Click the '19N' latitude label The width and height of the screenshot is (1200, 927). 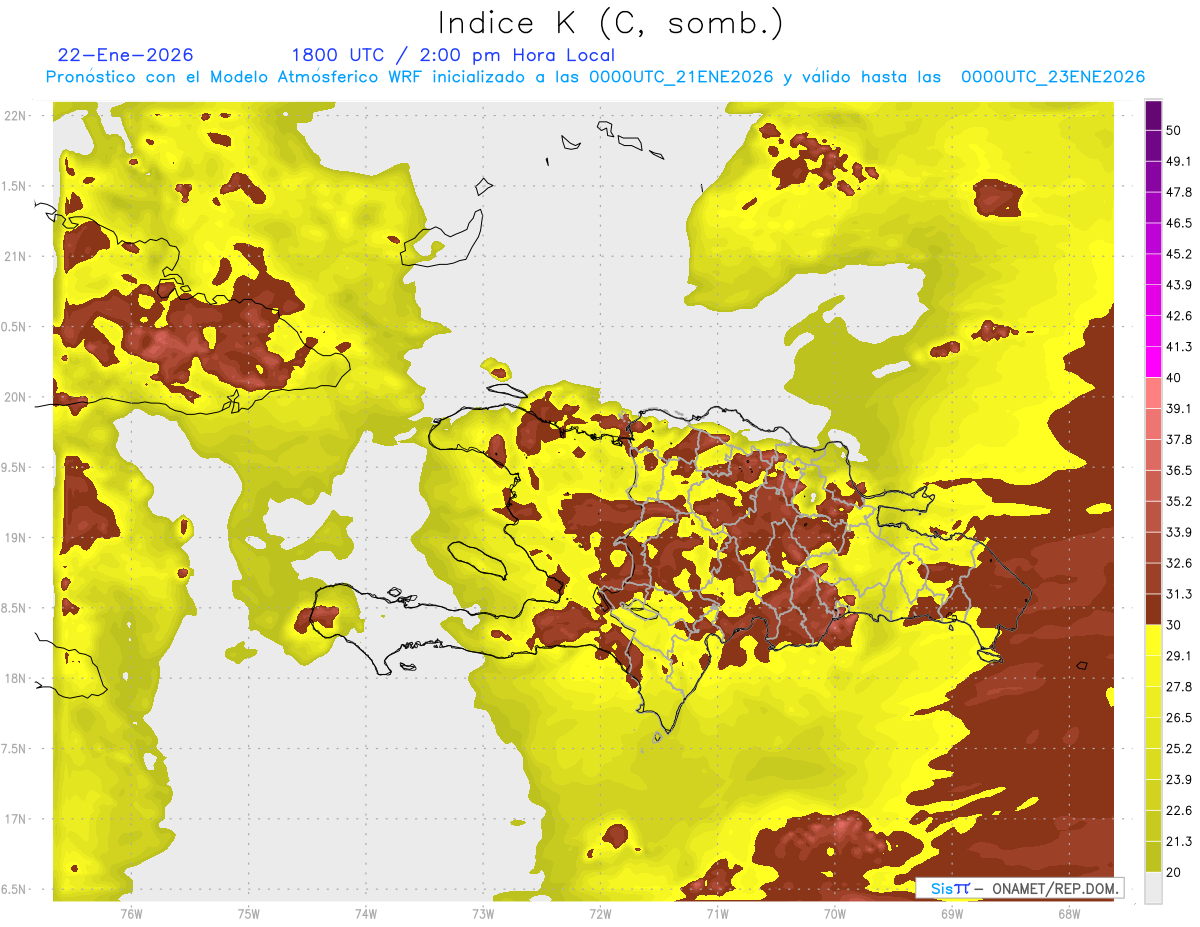(17, 538)
